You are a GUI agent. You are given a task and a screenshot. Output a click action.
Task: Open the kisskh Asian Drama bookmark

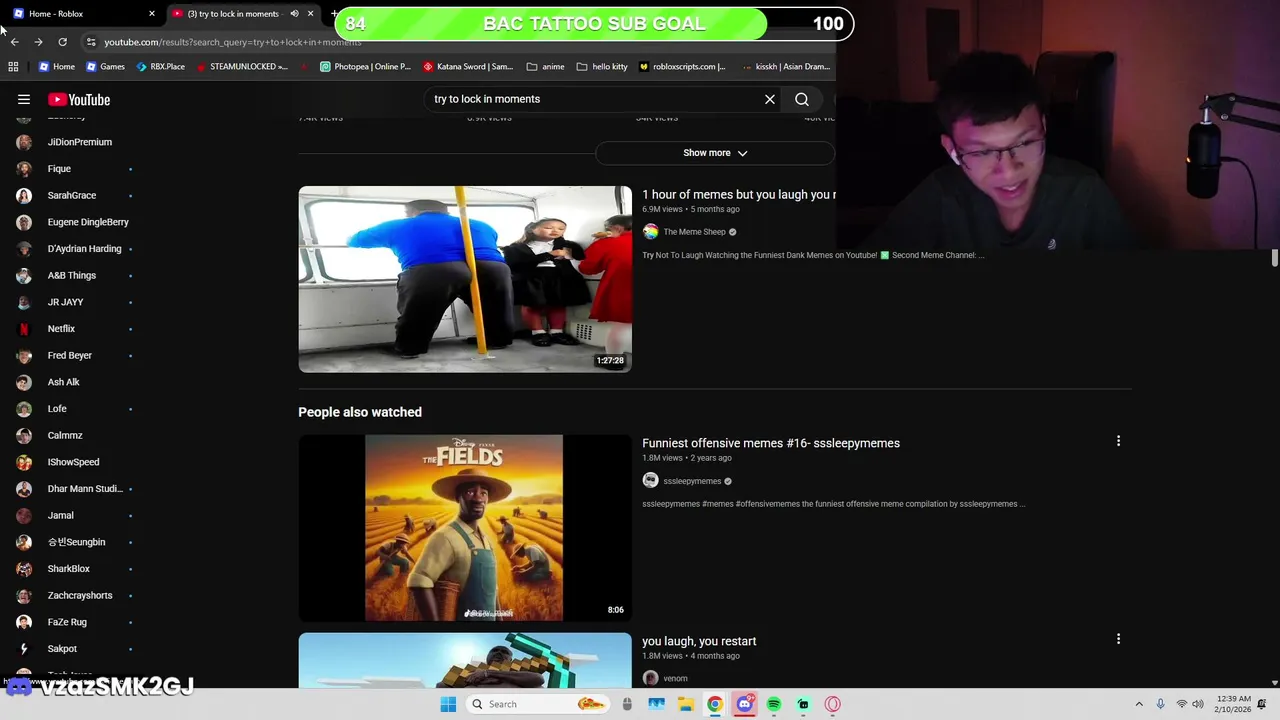pos(787,67)
